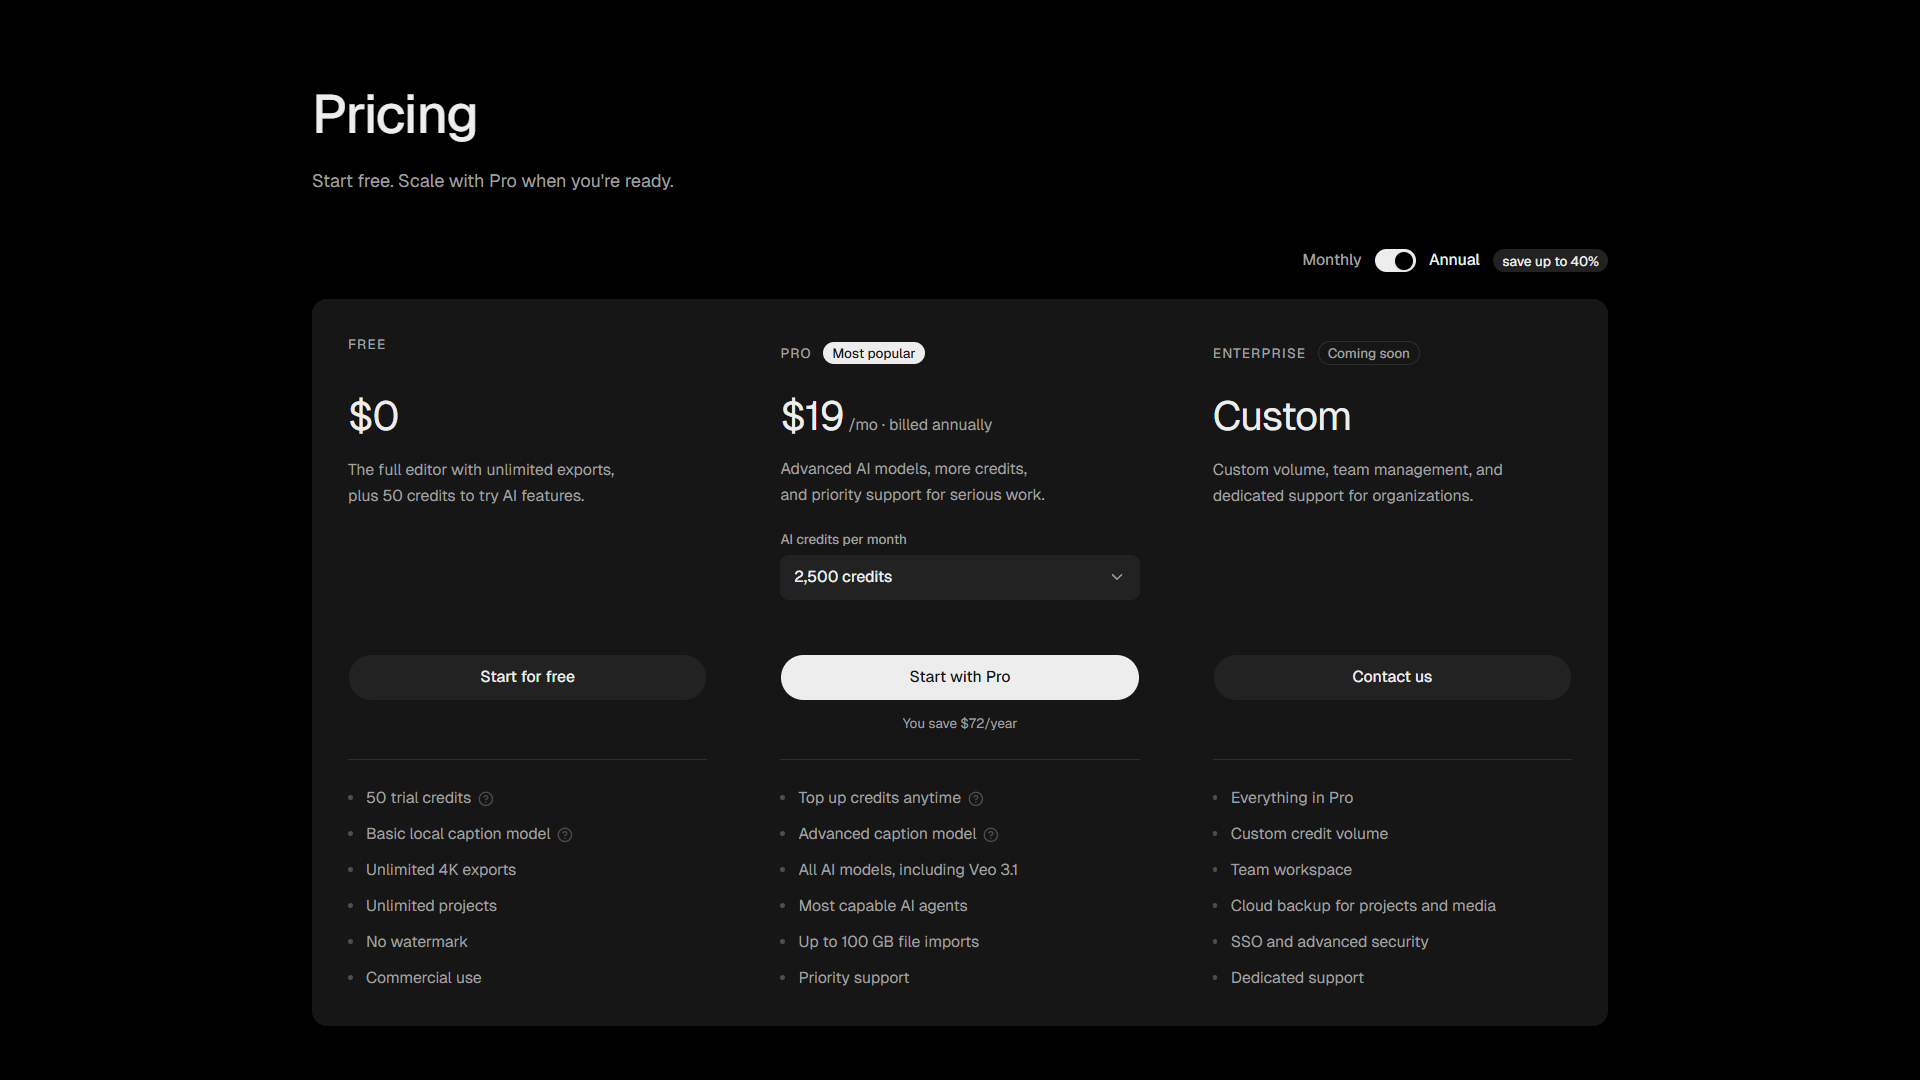
Task: Click SSO and advanced security
Action: click(1329, 942)
